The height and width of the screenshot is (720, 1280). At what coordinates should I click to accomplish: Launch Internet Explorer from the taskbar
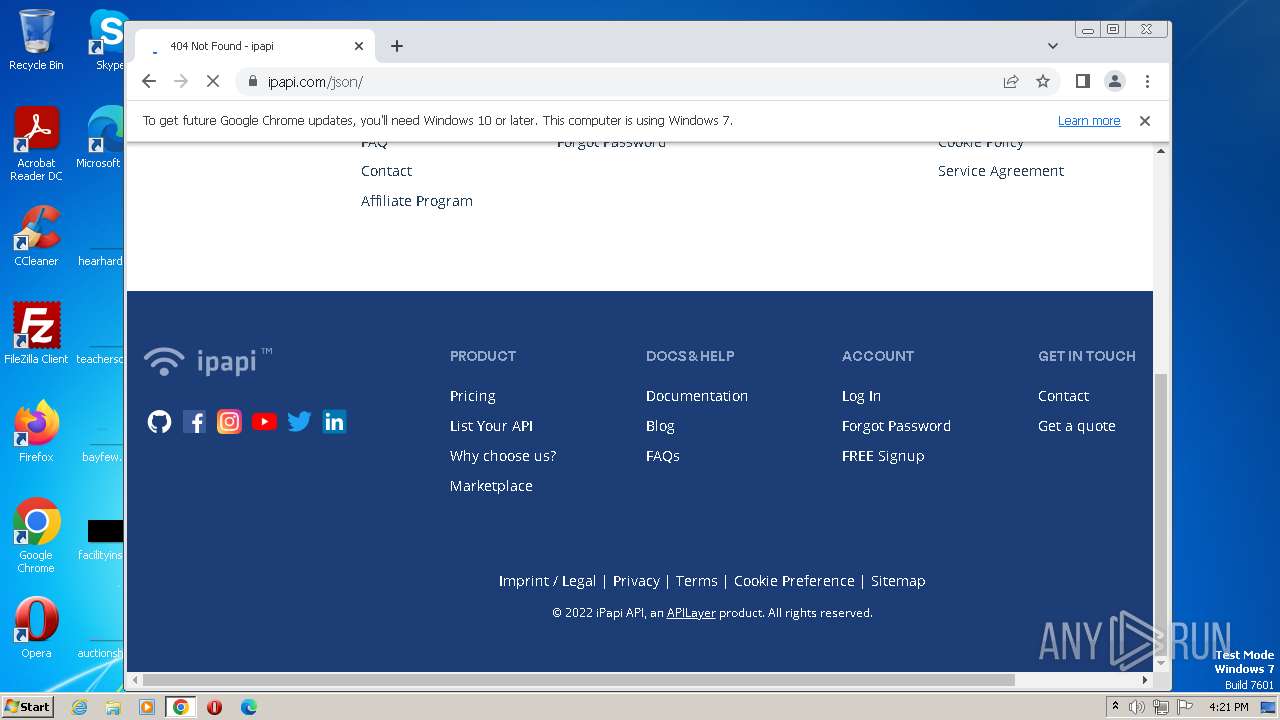pos(80,707)
